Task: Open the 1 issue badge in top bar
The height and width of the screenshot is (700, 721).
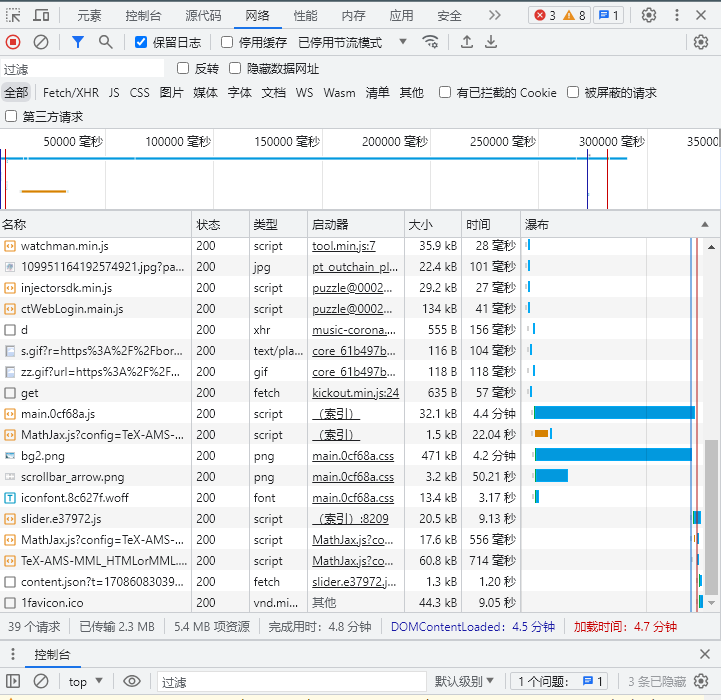Action: click(608, 16)
